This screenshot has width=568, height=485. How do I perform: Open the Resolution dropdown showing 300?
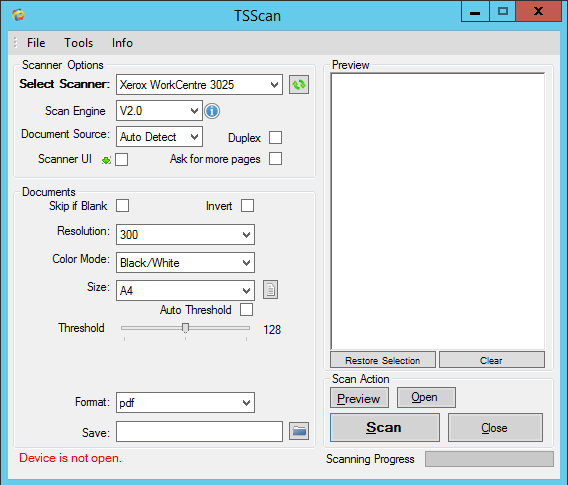point(185,234)
